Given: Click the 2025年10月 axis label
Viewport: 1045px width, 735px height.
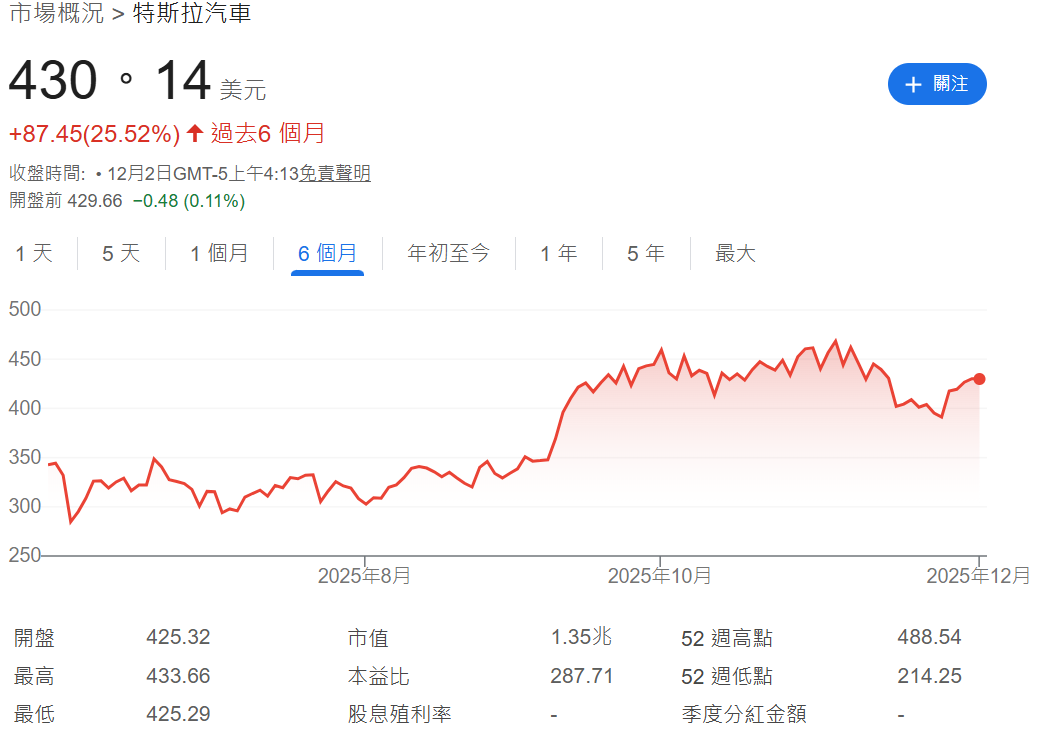Looking at the screenshot, I should [660, 575].
